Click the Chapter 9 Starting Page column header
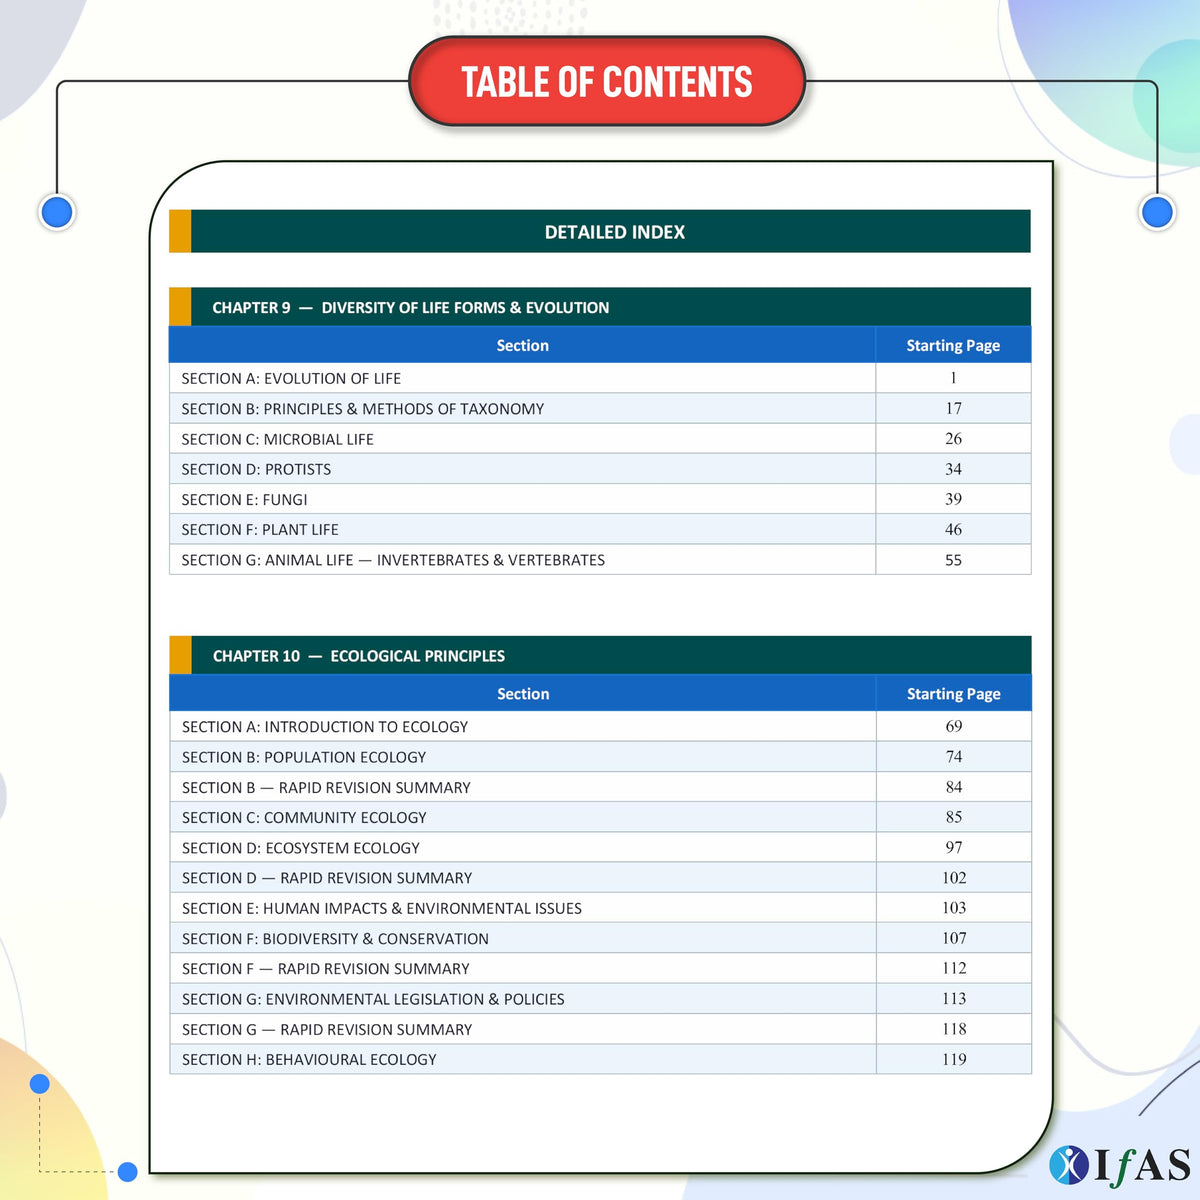1200x1200 pixels. (953, 345)
